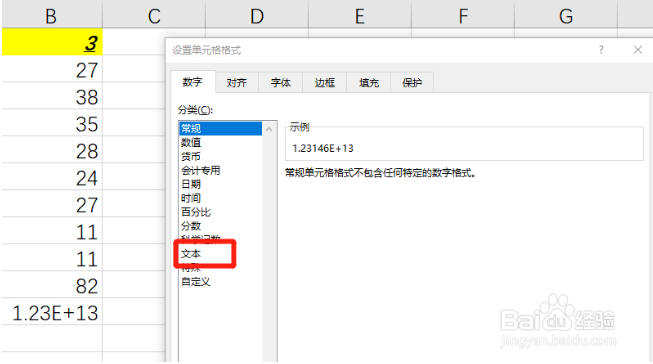Screen dimensions: 653x364
Task: Pick 会计专用 category
Action: tap(201, 170)
